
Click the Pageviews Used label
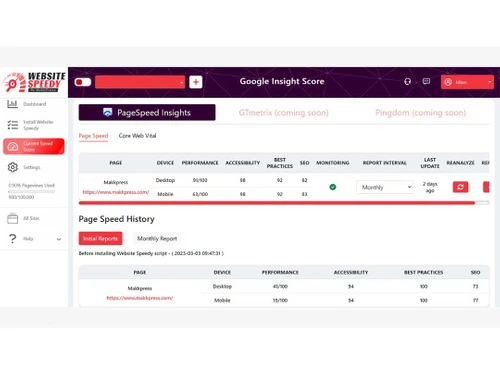tap(31, 185)
